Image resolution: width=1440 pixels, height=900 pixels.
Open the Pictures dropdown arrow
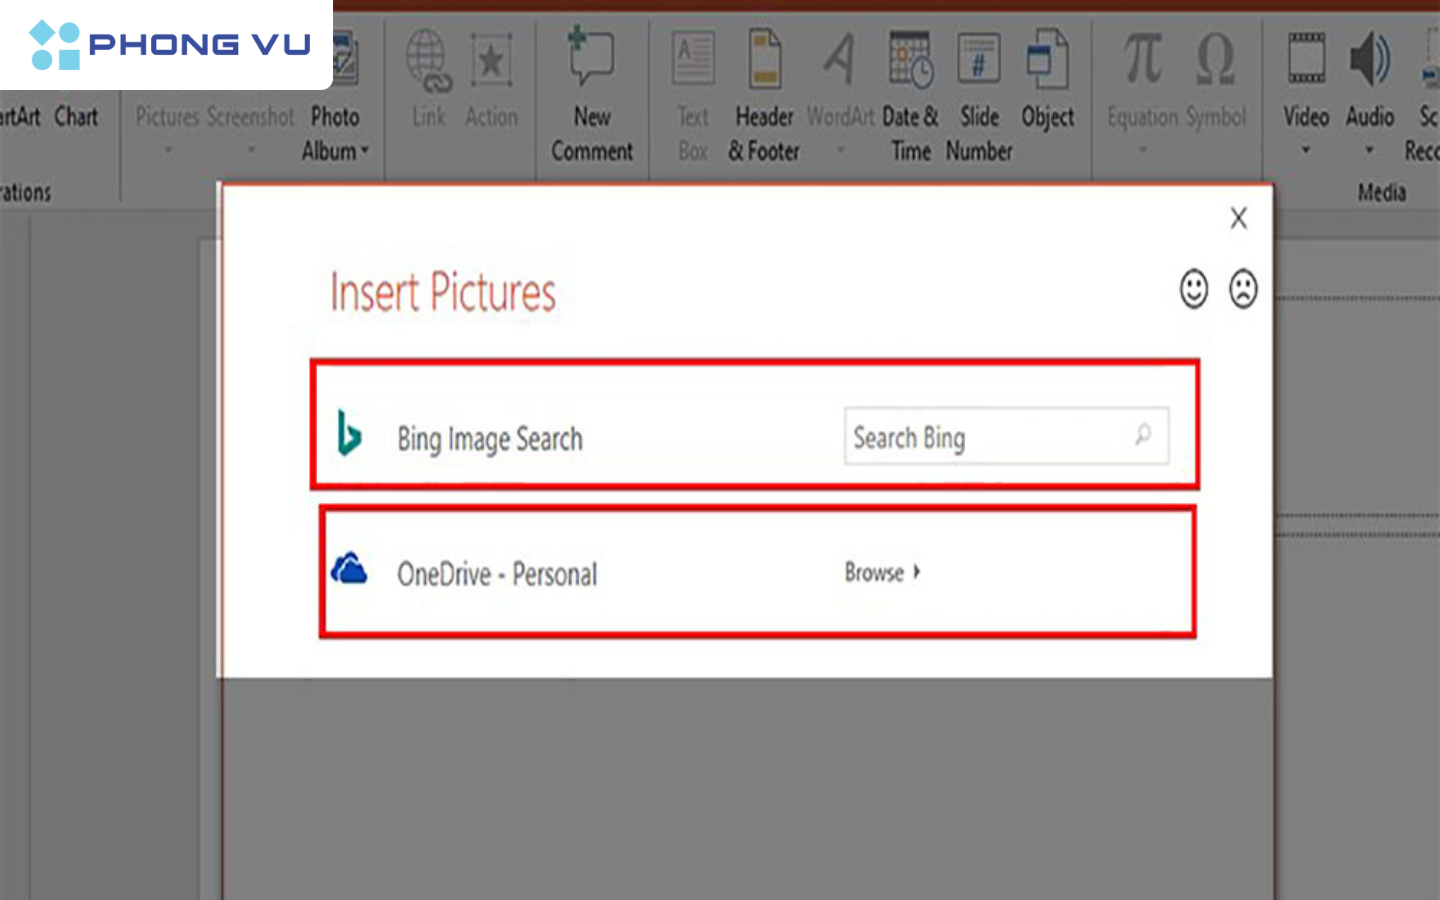point(168,150)
